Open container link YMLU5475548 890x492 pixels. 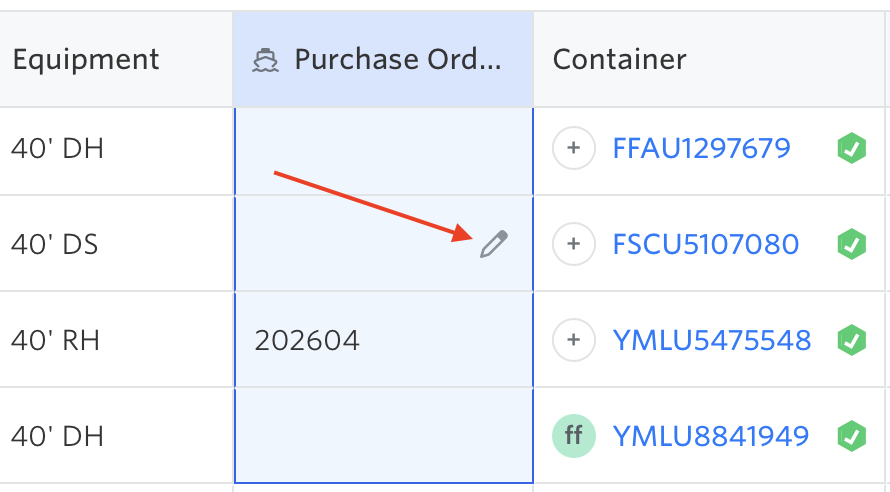click(711, 340)
